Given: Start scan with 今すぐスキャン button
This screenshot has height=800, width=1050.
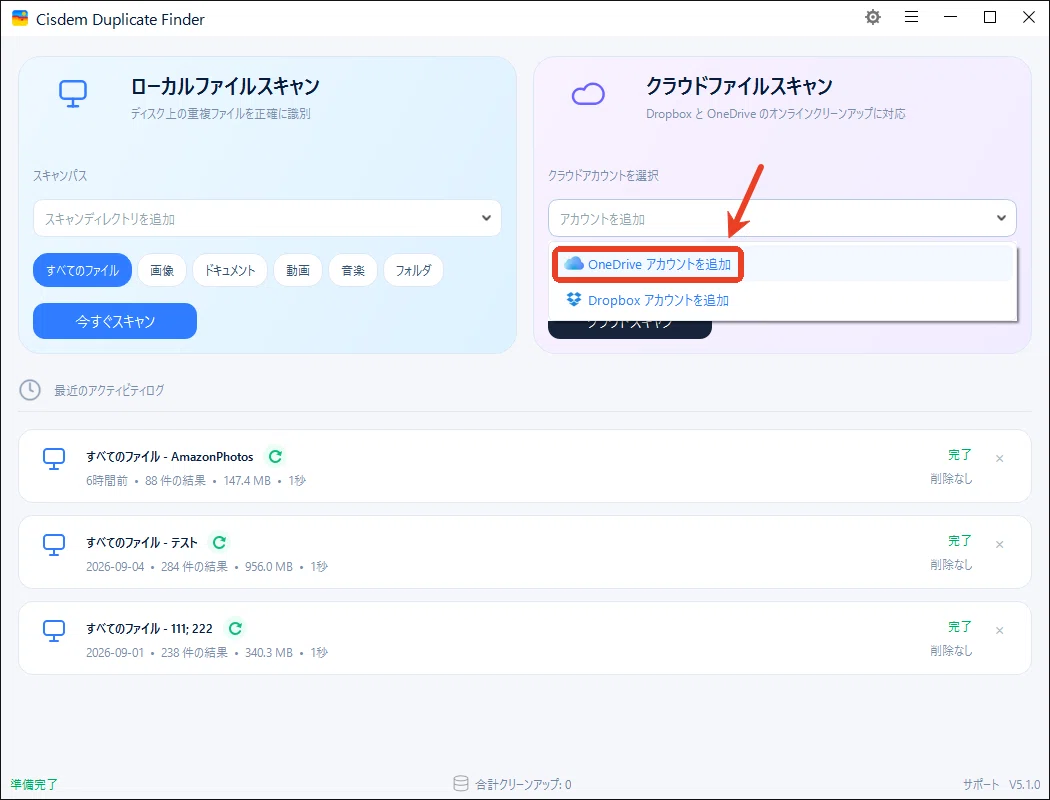Looking at the screenshot, I should point(115,321).
